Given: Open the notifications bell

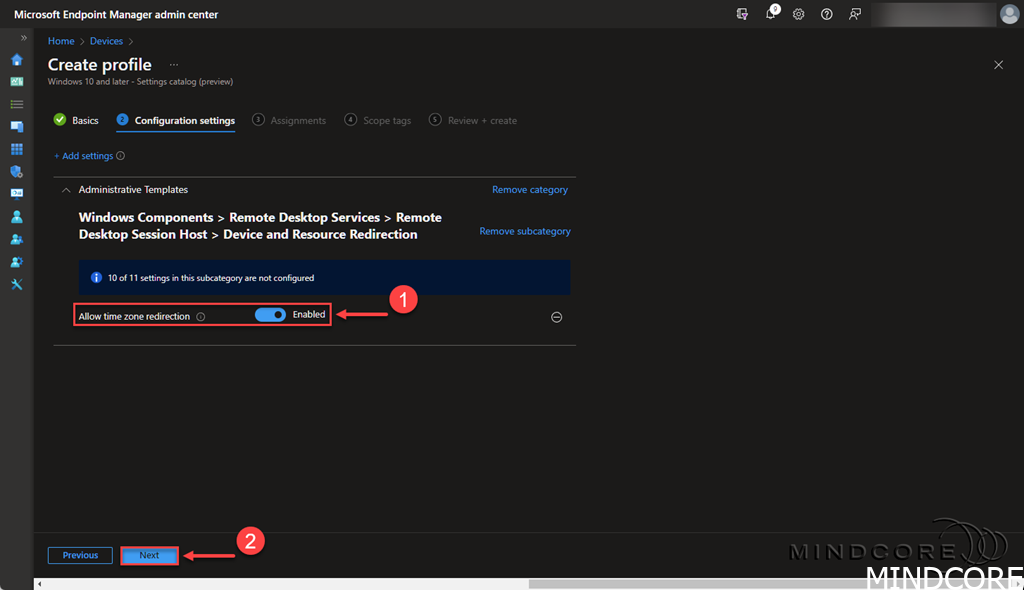Looking at the screenshot, I should point(771,14).
